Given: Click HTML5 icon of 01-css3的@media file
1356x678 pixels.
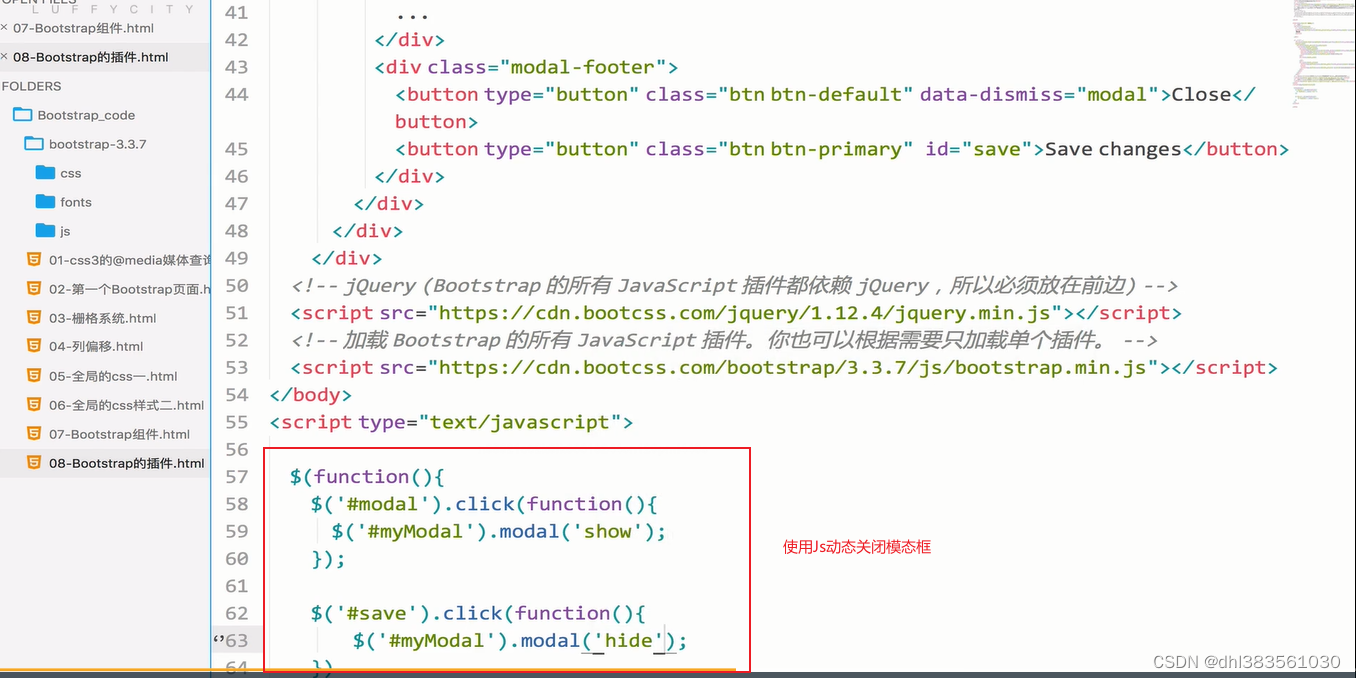Looking at the screenshot, I should (34, 260).
